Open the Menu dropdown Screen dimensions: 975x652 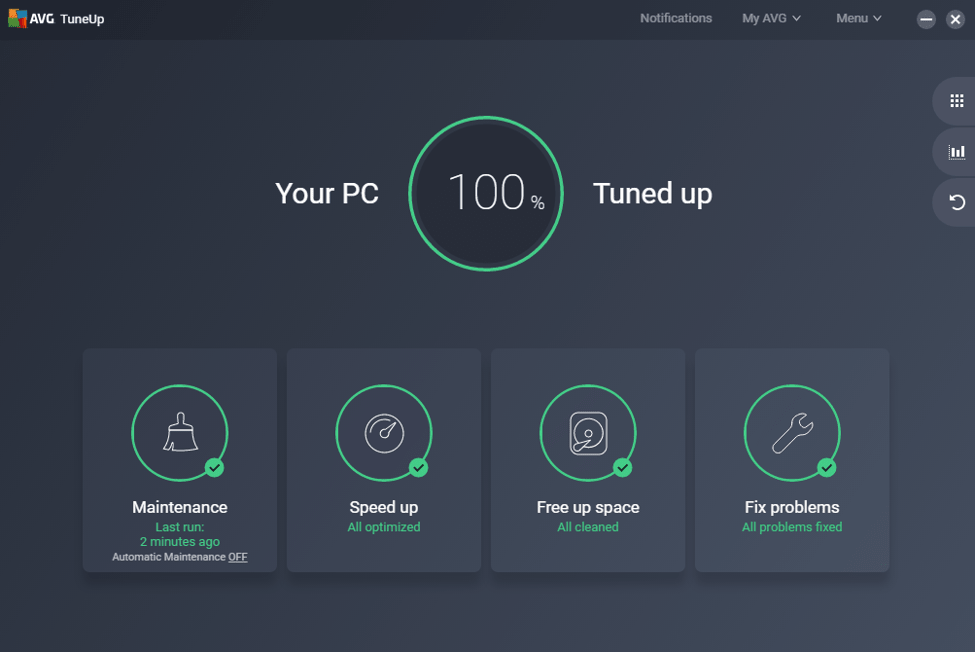tap(857, 17)
